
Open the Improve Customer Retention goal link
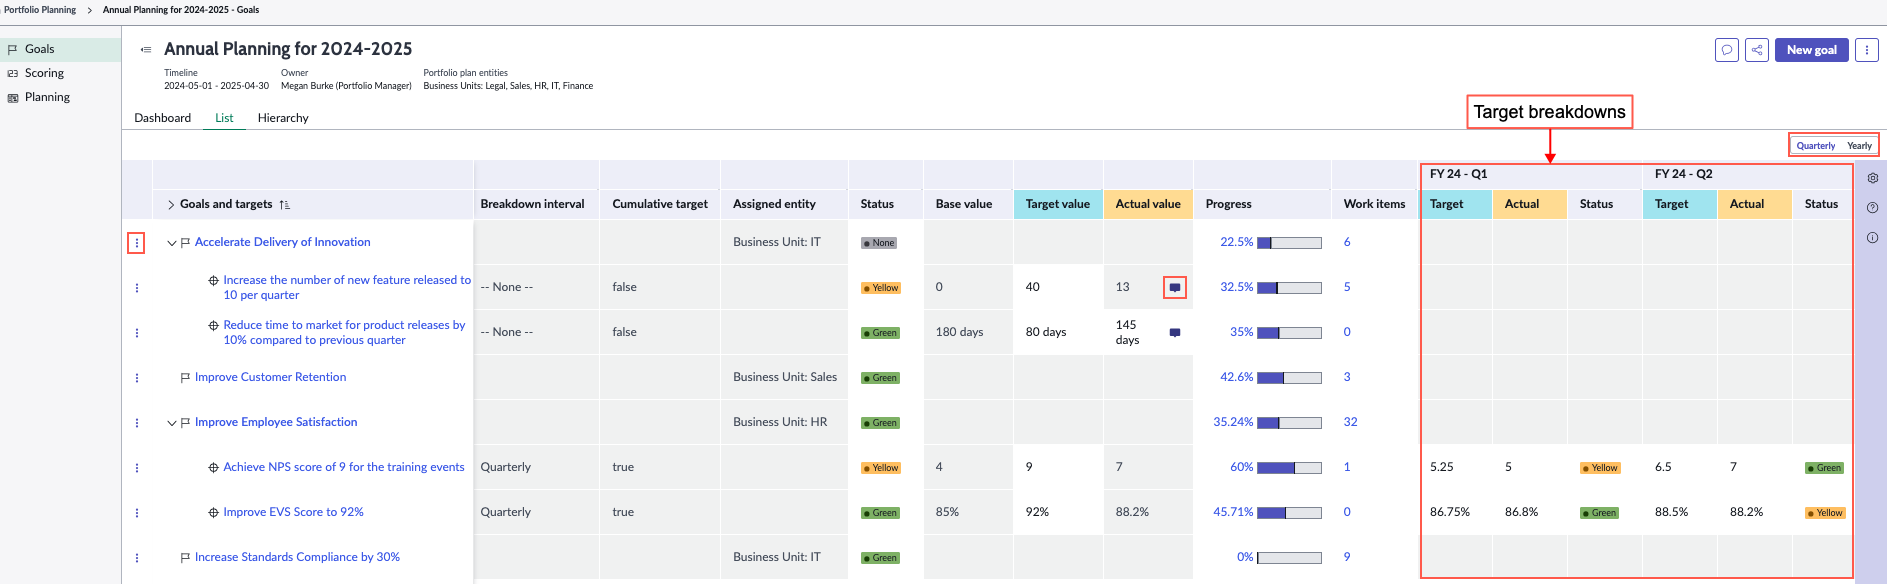pyautogui.click(x=270, y=377)
